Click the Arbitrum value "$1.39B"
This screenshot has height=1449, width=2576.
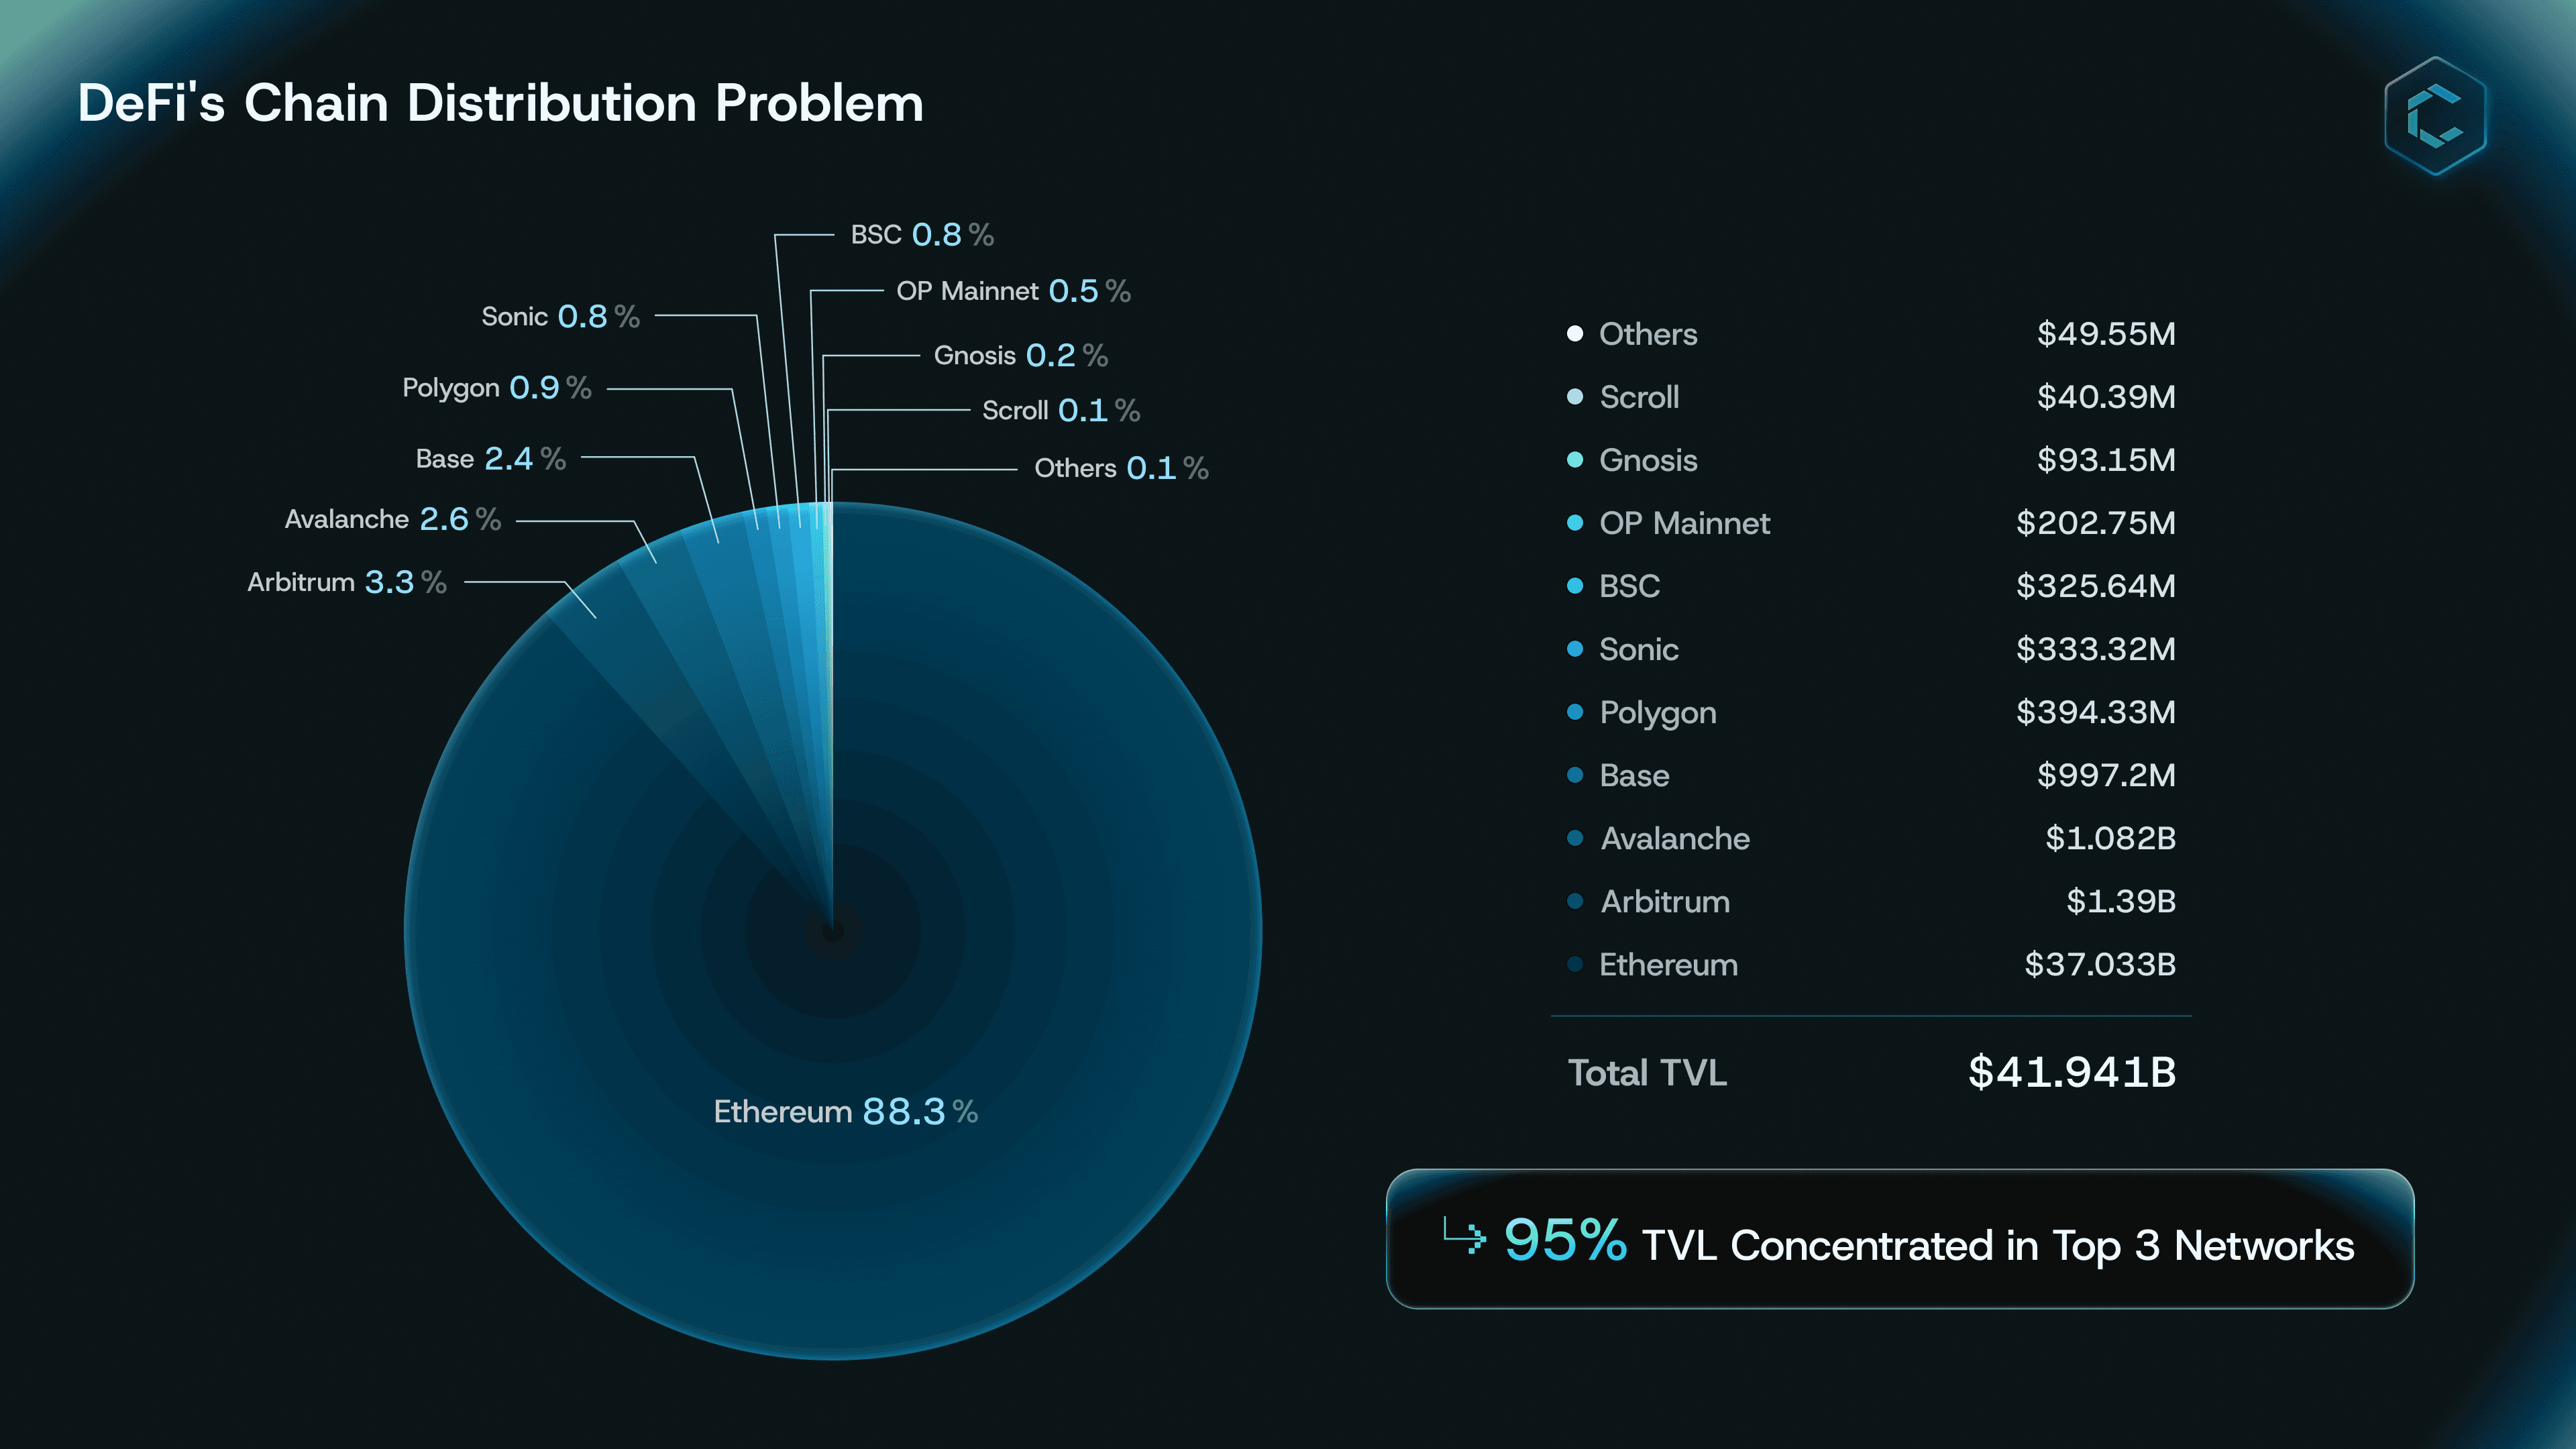point(2121,901)
